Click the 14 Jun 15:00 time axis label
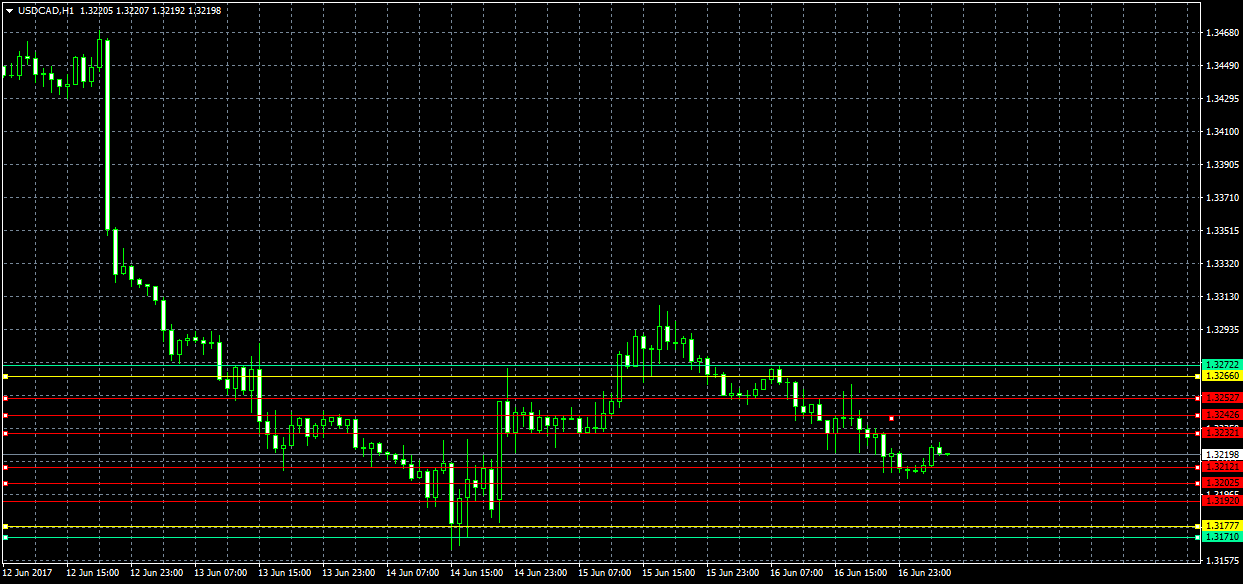The width and height of the screenshot is (1243, 584). tap(475, 573)
